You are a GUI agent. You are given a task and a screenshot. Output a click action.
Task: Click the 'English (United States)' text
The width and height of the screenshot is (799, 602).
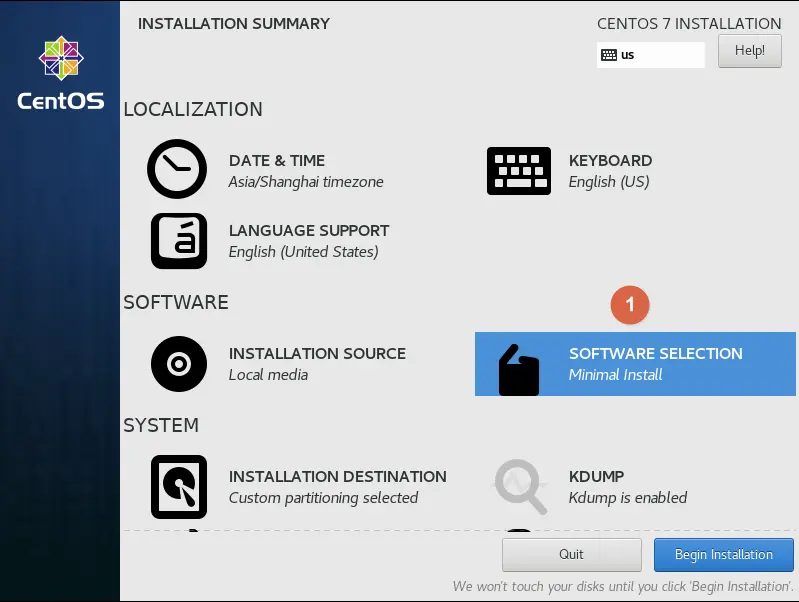click(303, 252)
